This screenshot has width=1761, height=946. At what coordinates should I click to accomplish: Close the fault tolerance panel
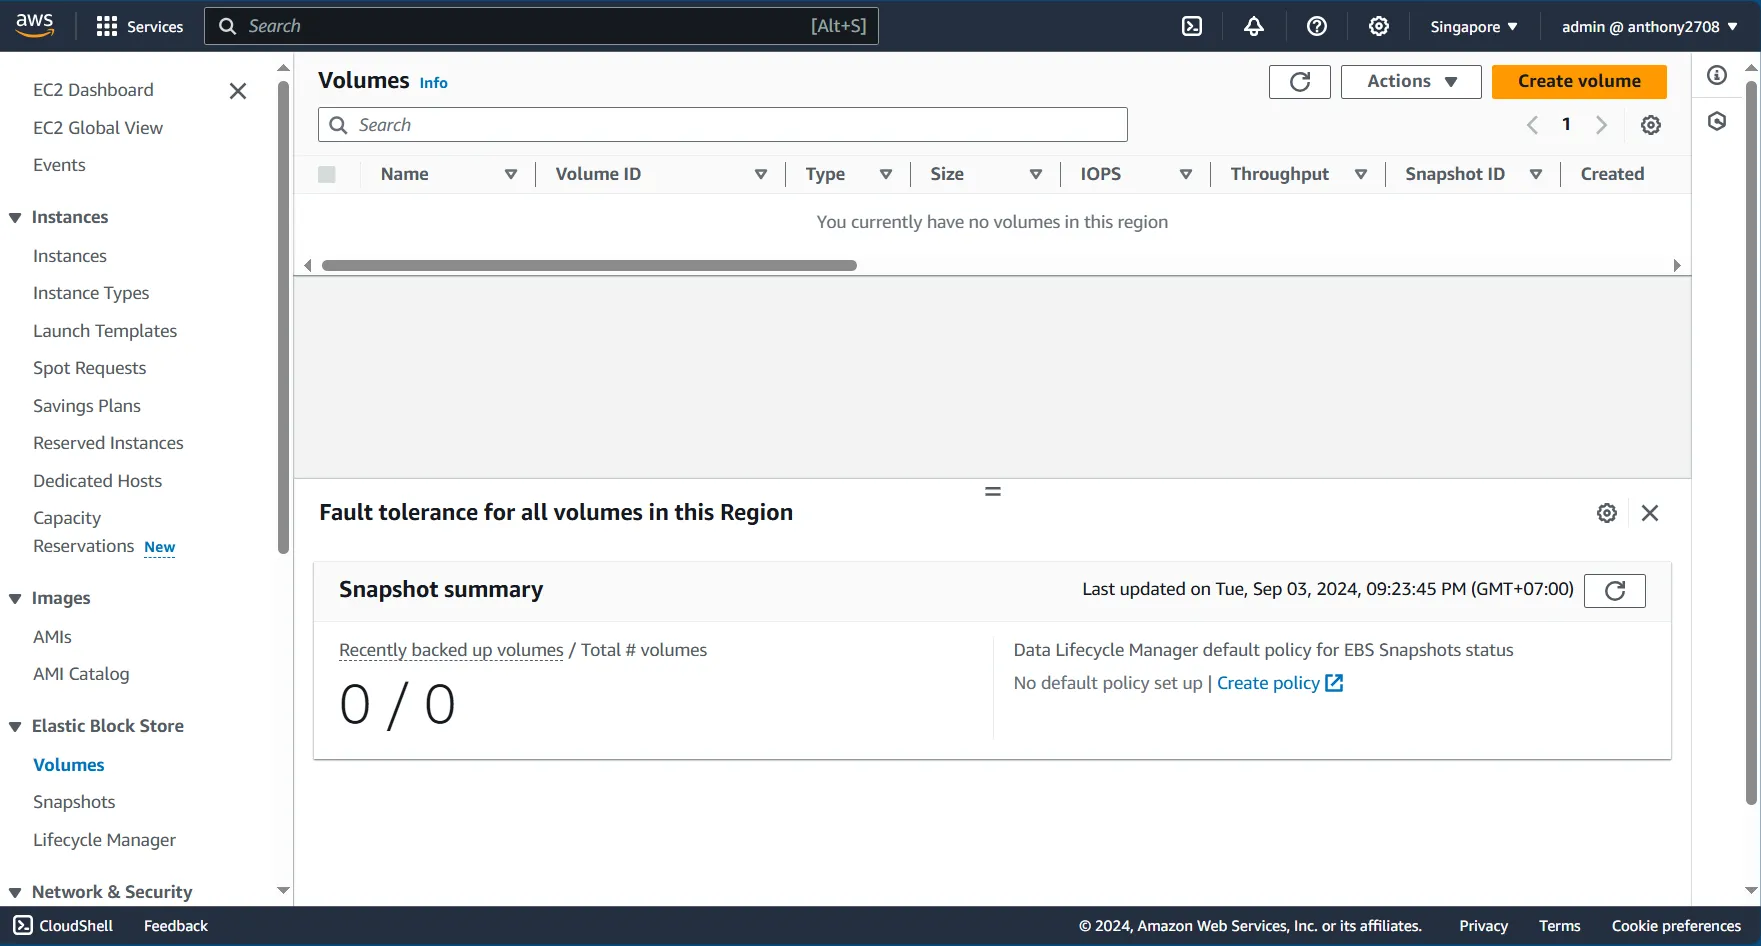coord(1650,513)
